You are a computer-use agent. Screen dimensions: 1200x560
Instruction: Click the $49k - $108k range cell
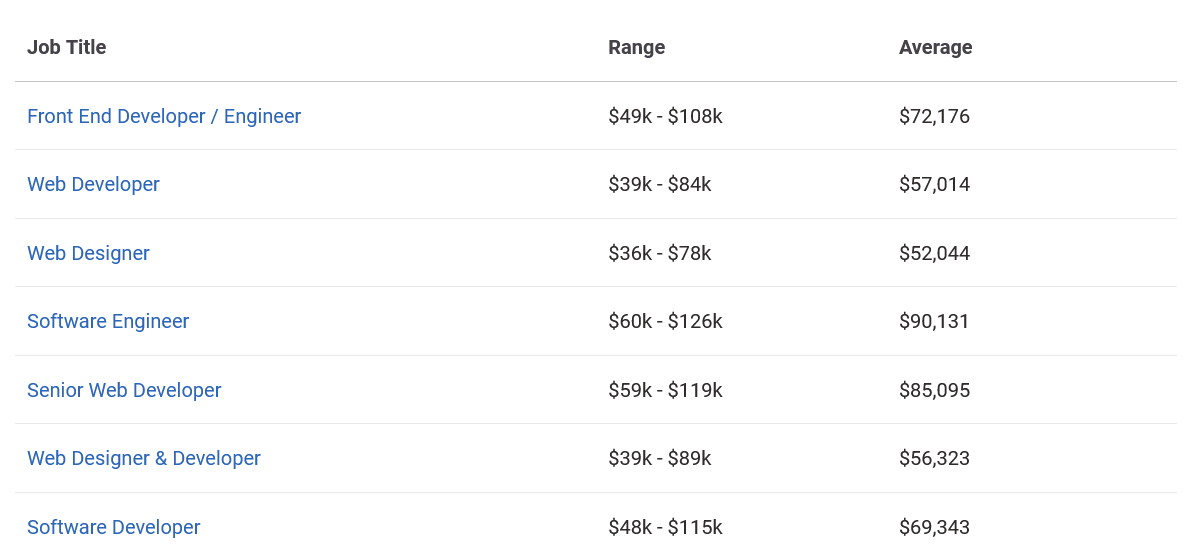pyautogui.click(x=665, y=116)
